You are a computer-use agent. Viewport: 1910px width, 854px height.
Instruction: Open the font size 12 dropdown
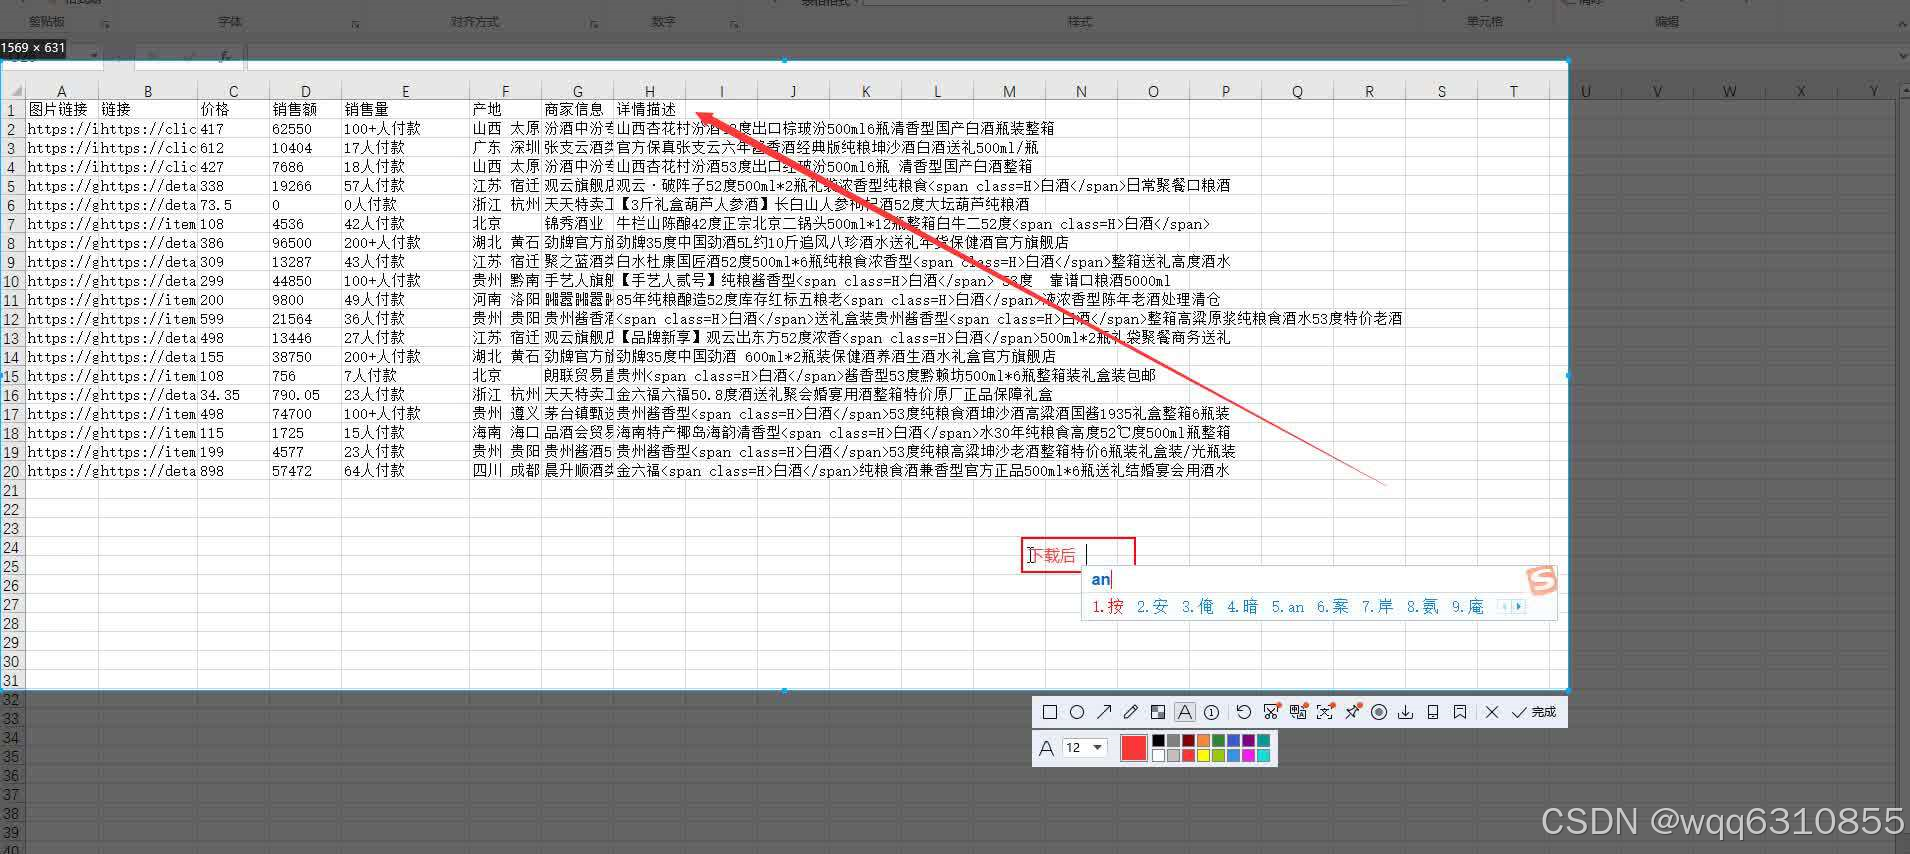(1084, 747)
